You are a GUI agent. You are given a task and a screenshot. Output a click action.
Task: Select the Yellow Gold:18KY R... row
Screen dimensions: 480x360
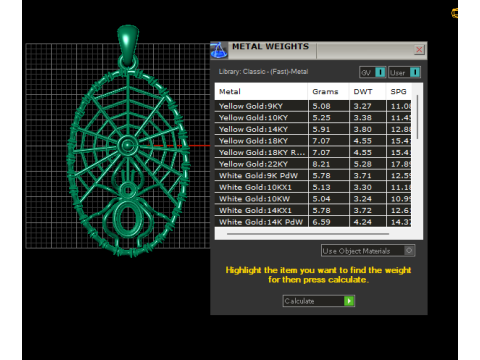pos(313,152)
